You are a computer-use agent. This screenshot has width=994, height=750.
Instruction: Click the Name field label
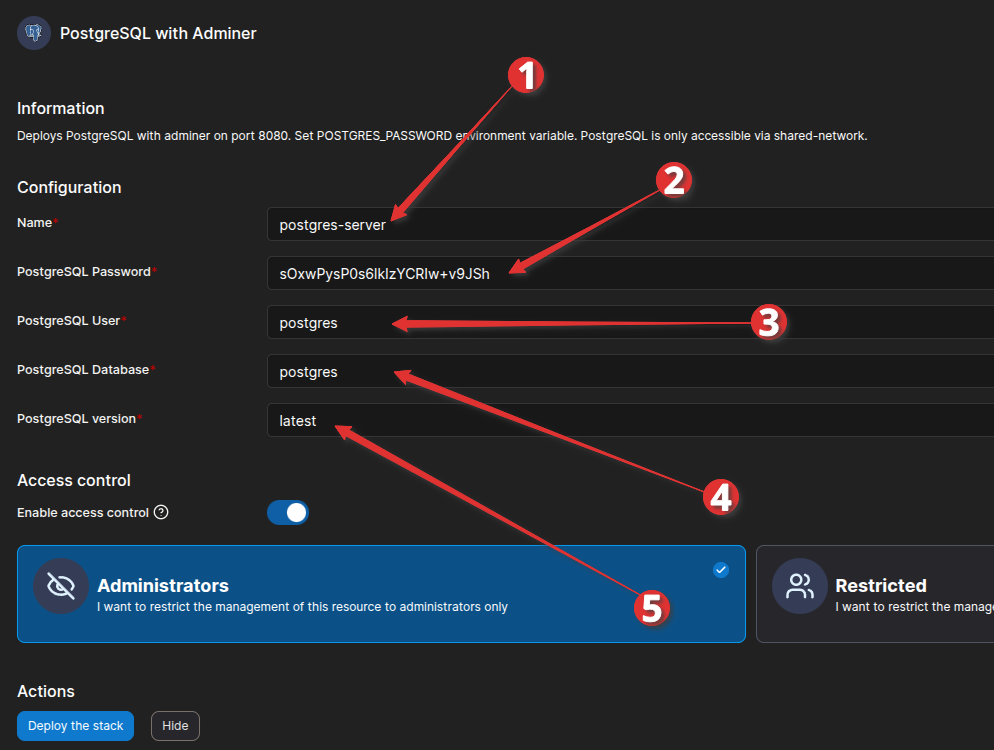click(x=34, y=223)
